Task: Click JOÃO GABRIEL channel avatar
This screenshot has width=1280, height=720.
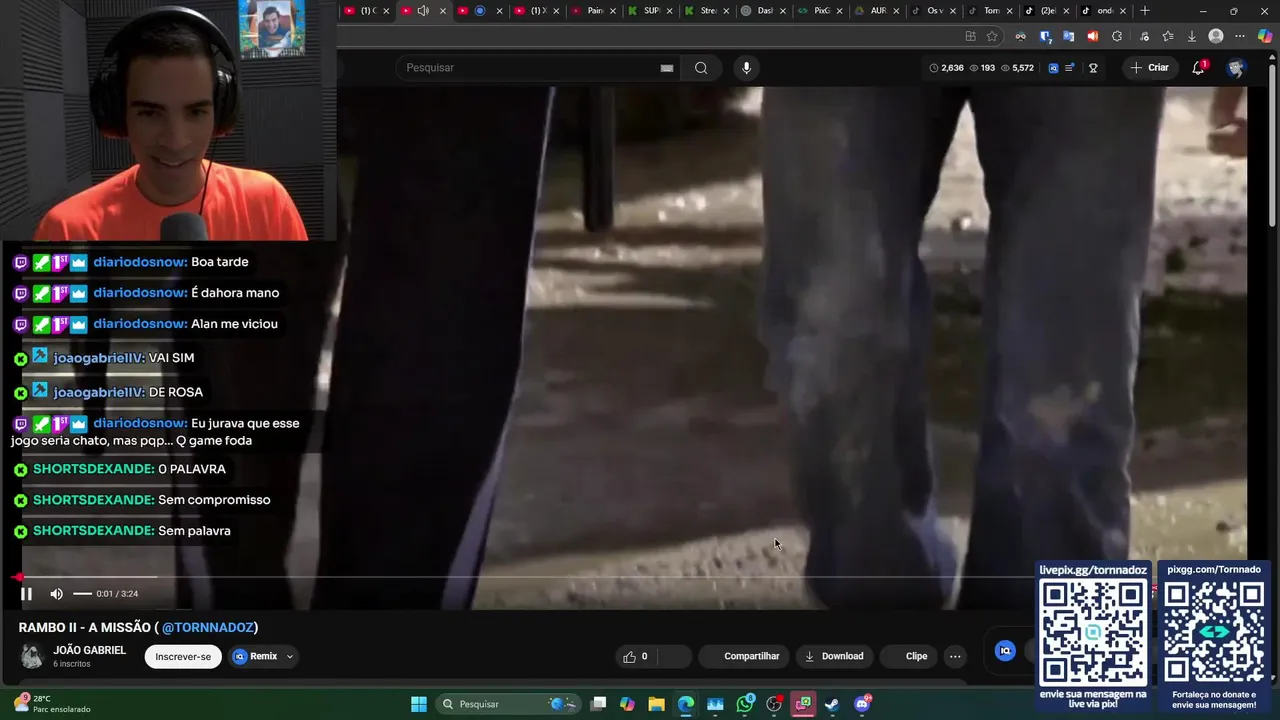Action: pos(32,656)
